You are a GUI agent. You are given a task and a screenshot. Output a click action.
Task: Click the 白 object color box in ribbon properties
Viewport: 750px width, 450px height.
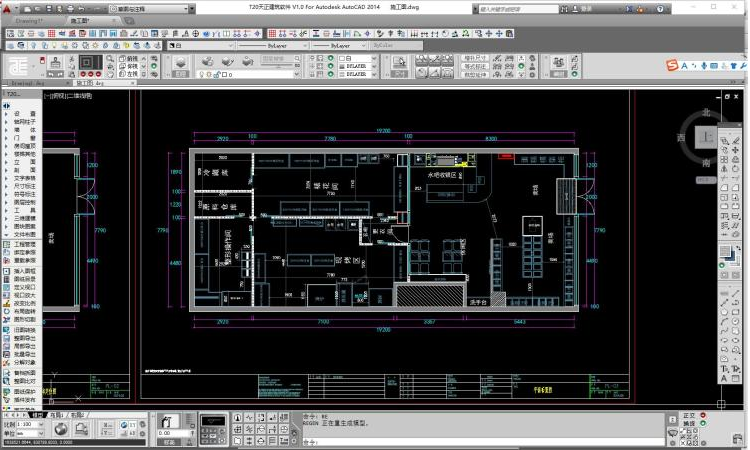[357, 58]
